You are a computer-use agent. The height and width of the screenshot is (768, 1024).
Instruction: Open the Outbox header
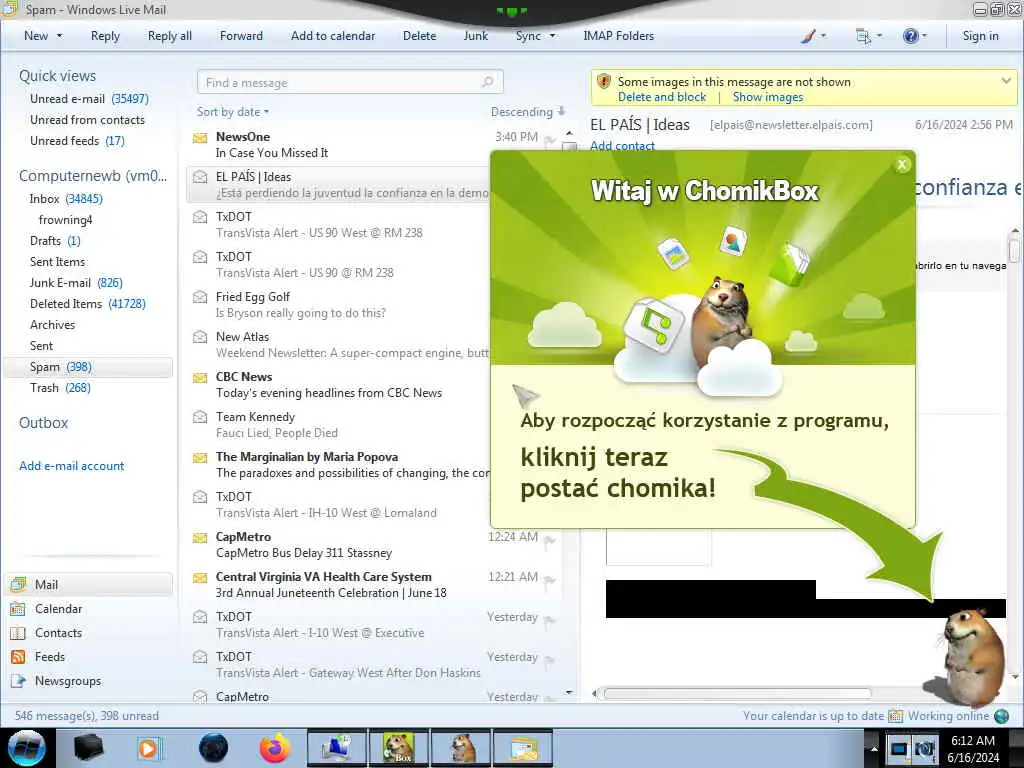pos(44,423)
